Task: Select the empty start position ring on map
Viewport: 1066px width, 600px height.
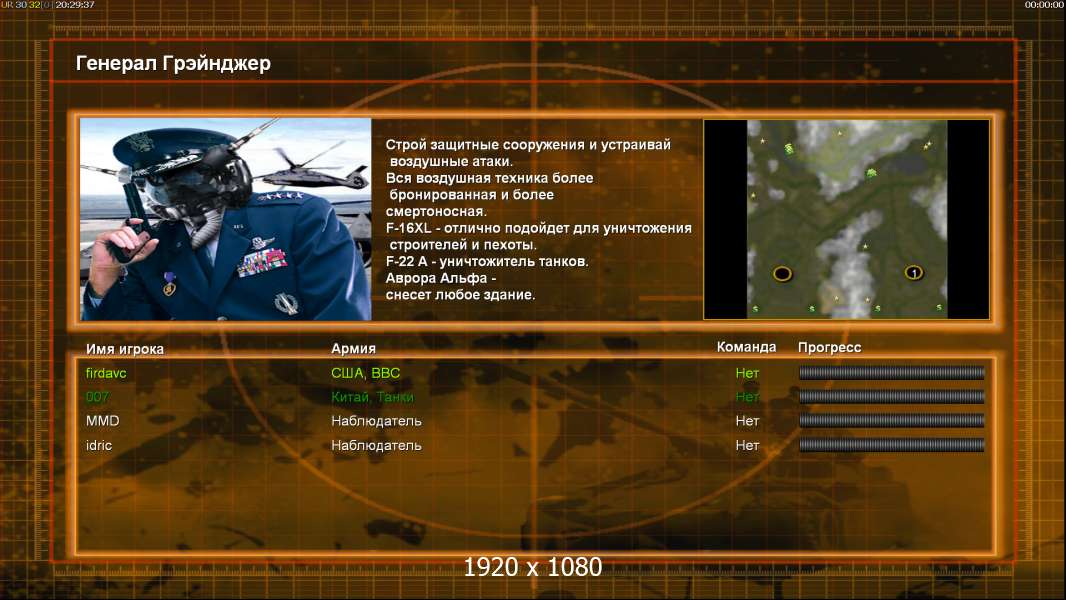Action: tap(783, 274)
